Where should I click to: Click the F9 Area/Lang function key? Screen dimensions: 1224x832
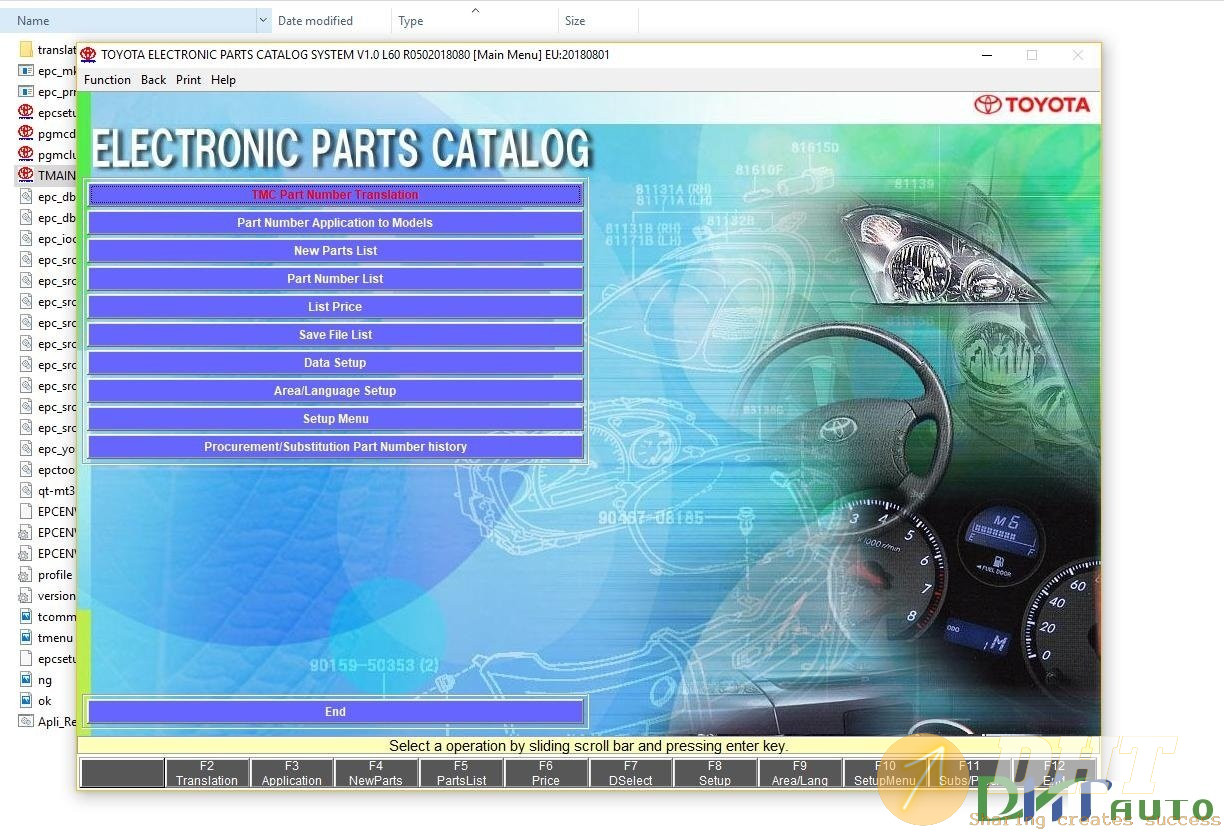(800, 773)
